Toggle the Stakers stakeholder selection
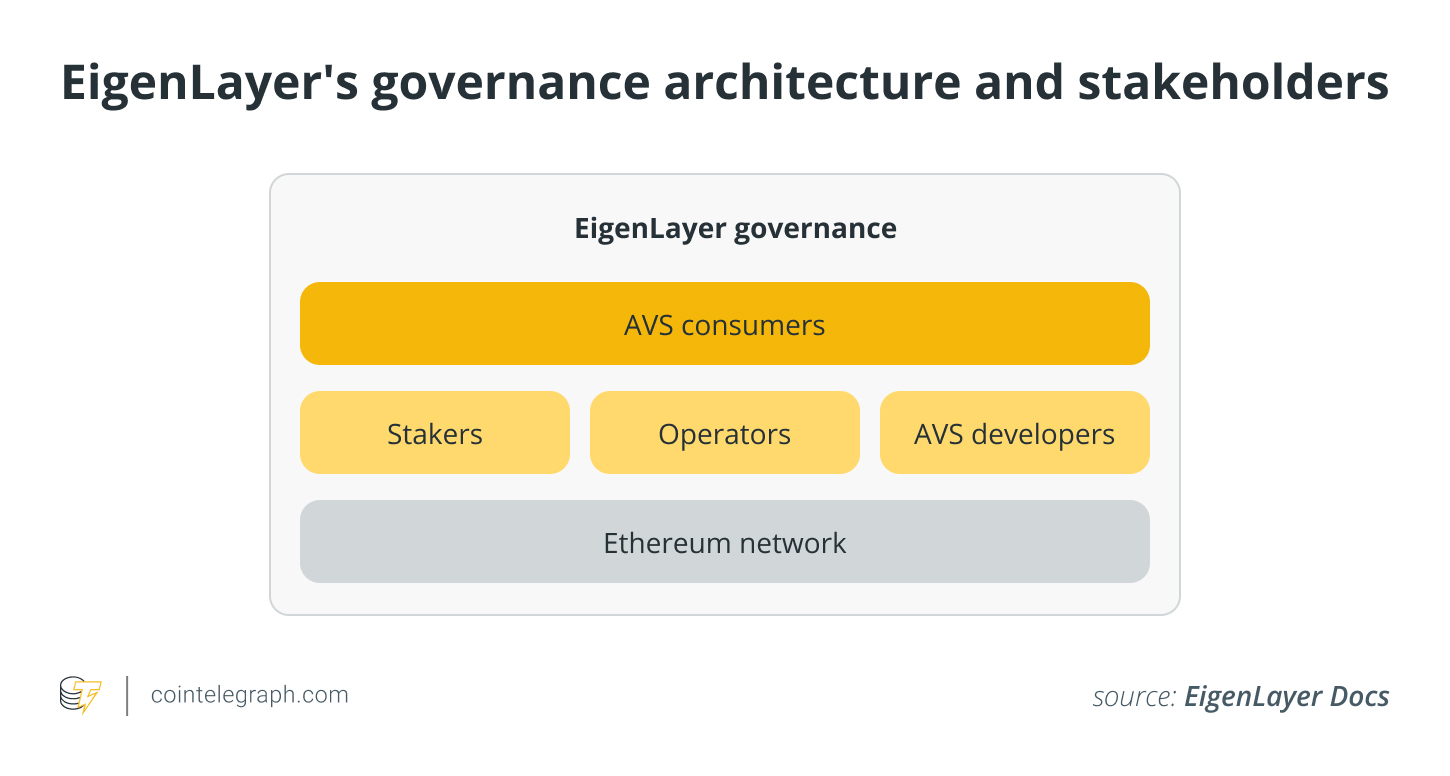Viewport: 1450px width, 776px height. point(434,433)
